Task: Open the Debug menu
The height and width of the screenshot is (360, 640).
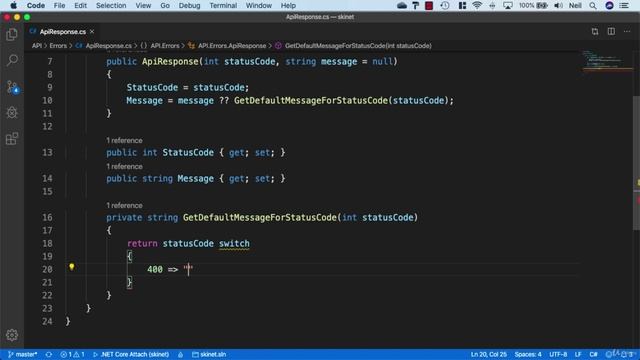Action: tap(189, 5)
